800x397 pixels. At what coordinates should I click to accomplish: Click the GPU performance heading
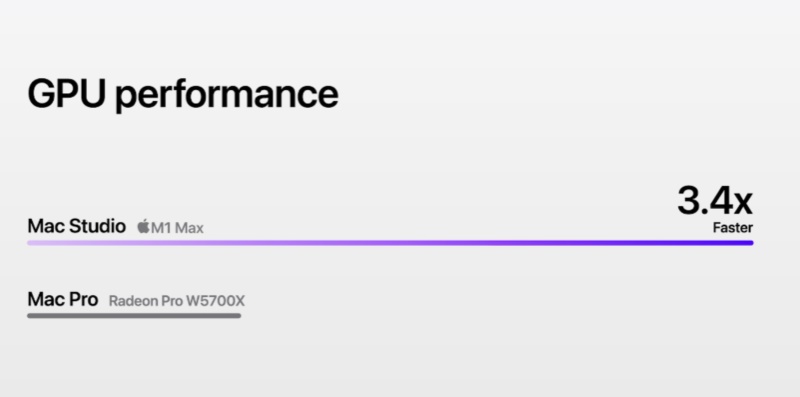click(x=183, y=94)
